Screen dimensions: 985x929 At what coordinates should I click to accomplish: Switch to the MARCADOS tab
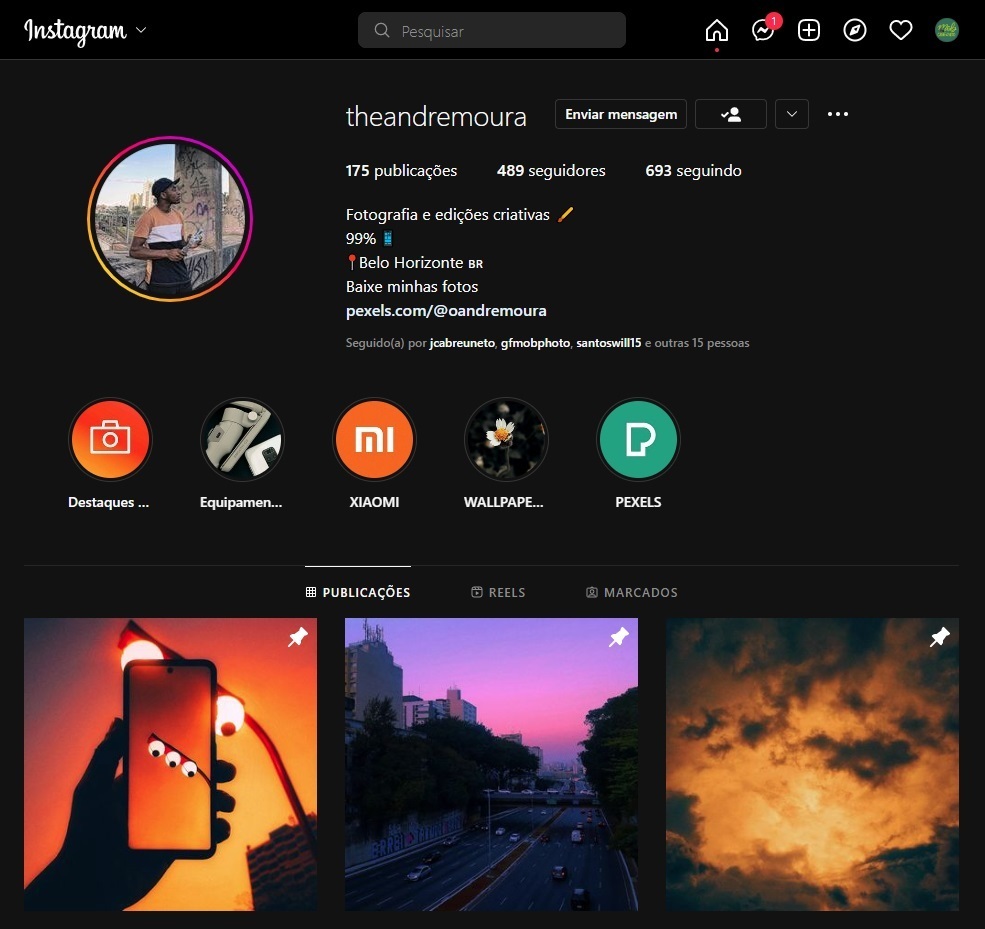tap(632, 593)
